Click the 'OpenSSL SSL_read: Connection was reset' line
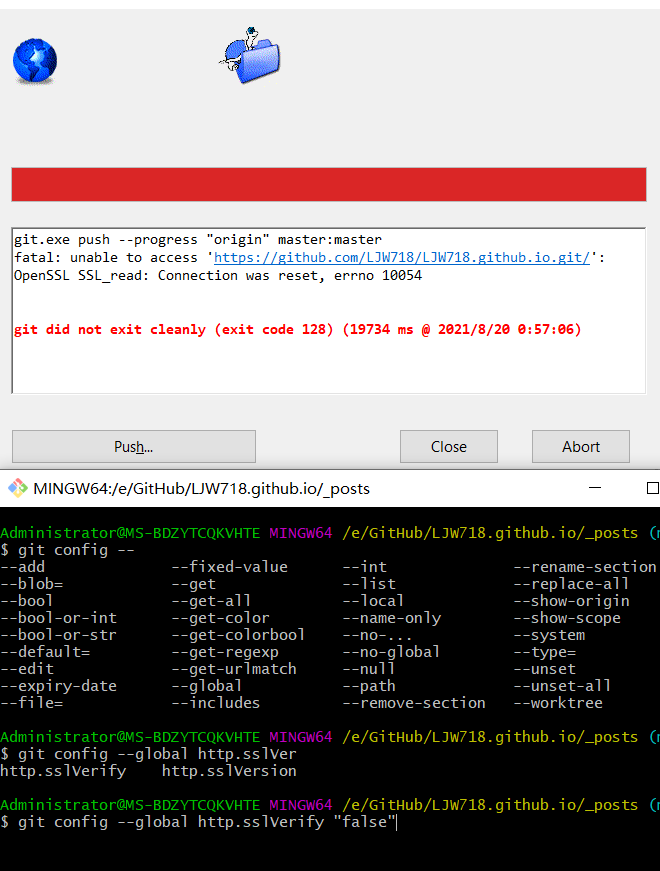 point(218,276)
